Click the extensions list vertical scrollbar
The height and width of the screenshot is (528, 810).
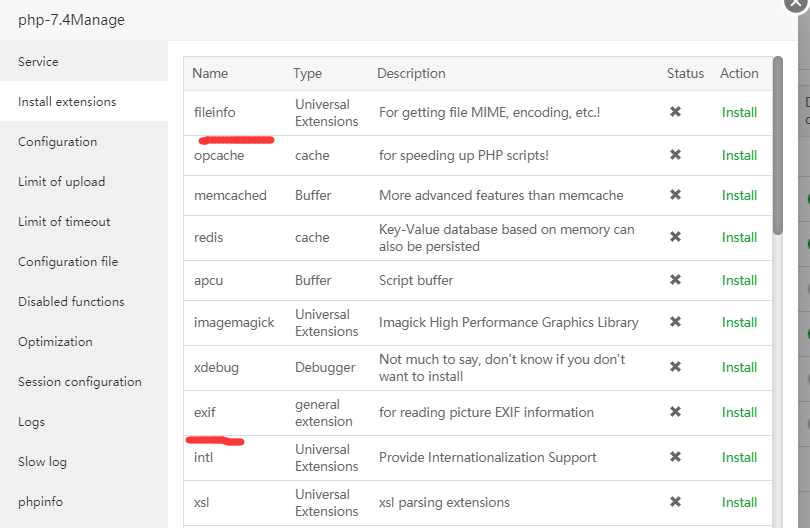[778, 150]
